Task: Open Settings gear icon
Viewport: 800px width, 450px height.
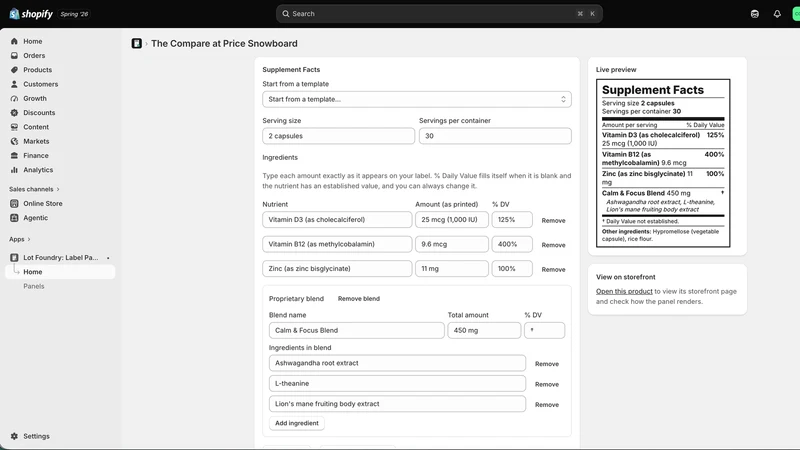Action: pos(14,436)
